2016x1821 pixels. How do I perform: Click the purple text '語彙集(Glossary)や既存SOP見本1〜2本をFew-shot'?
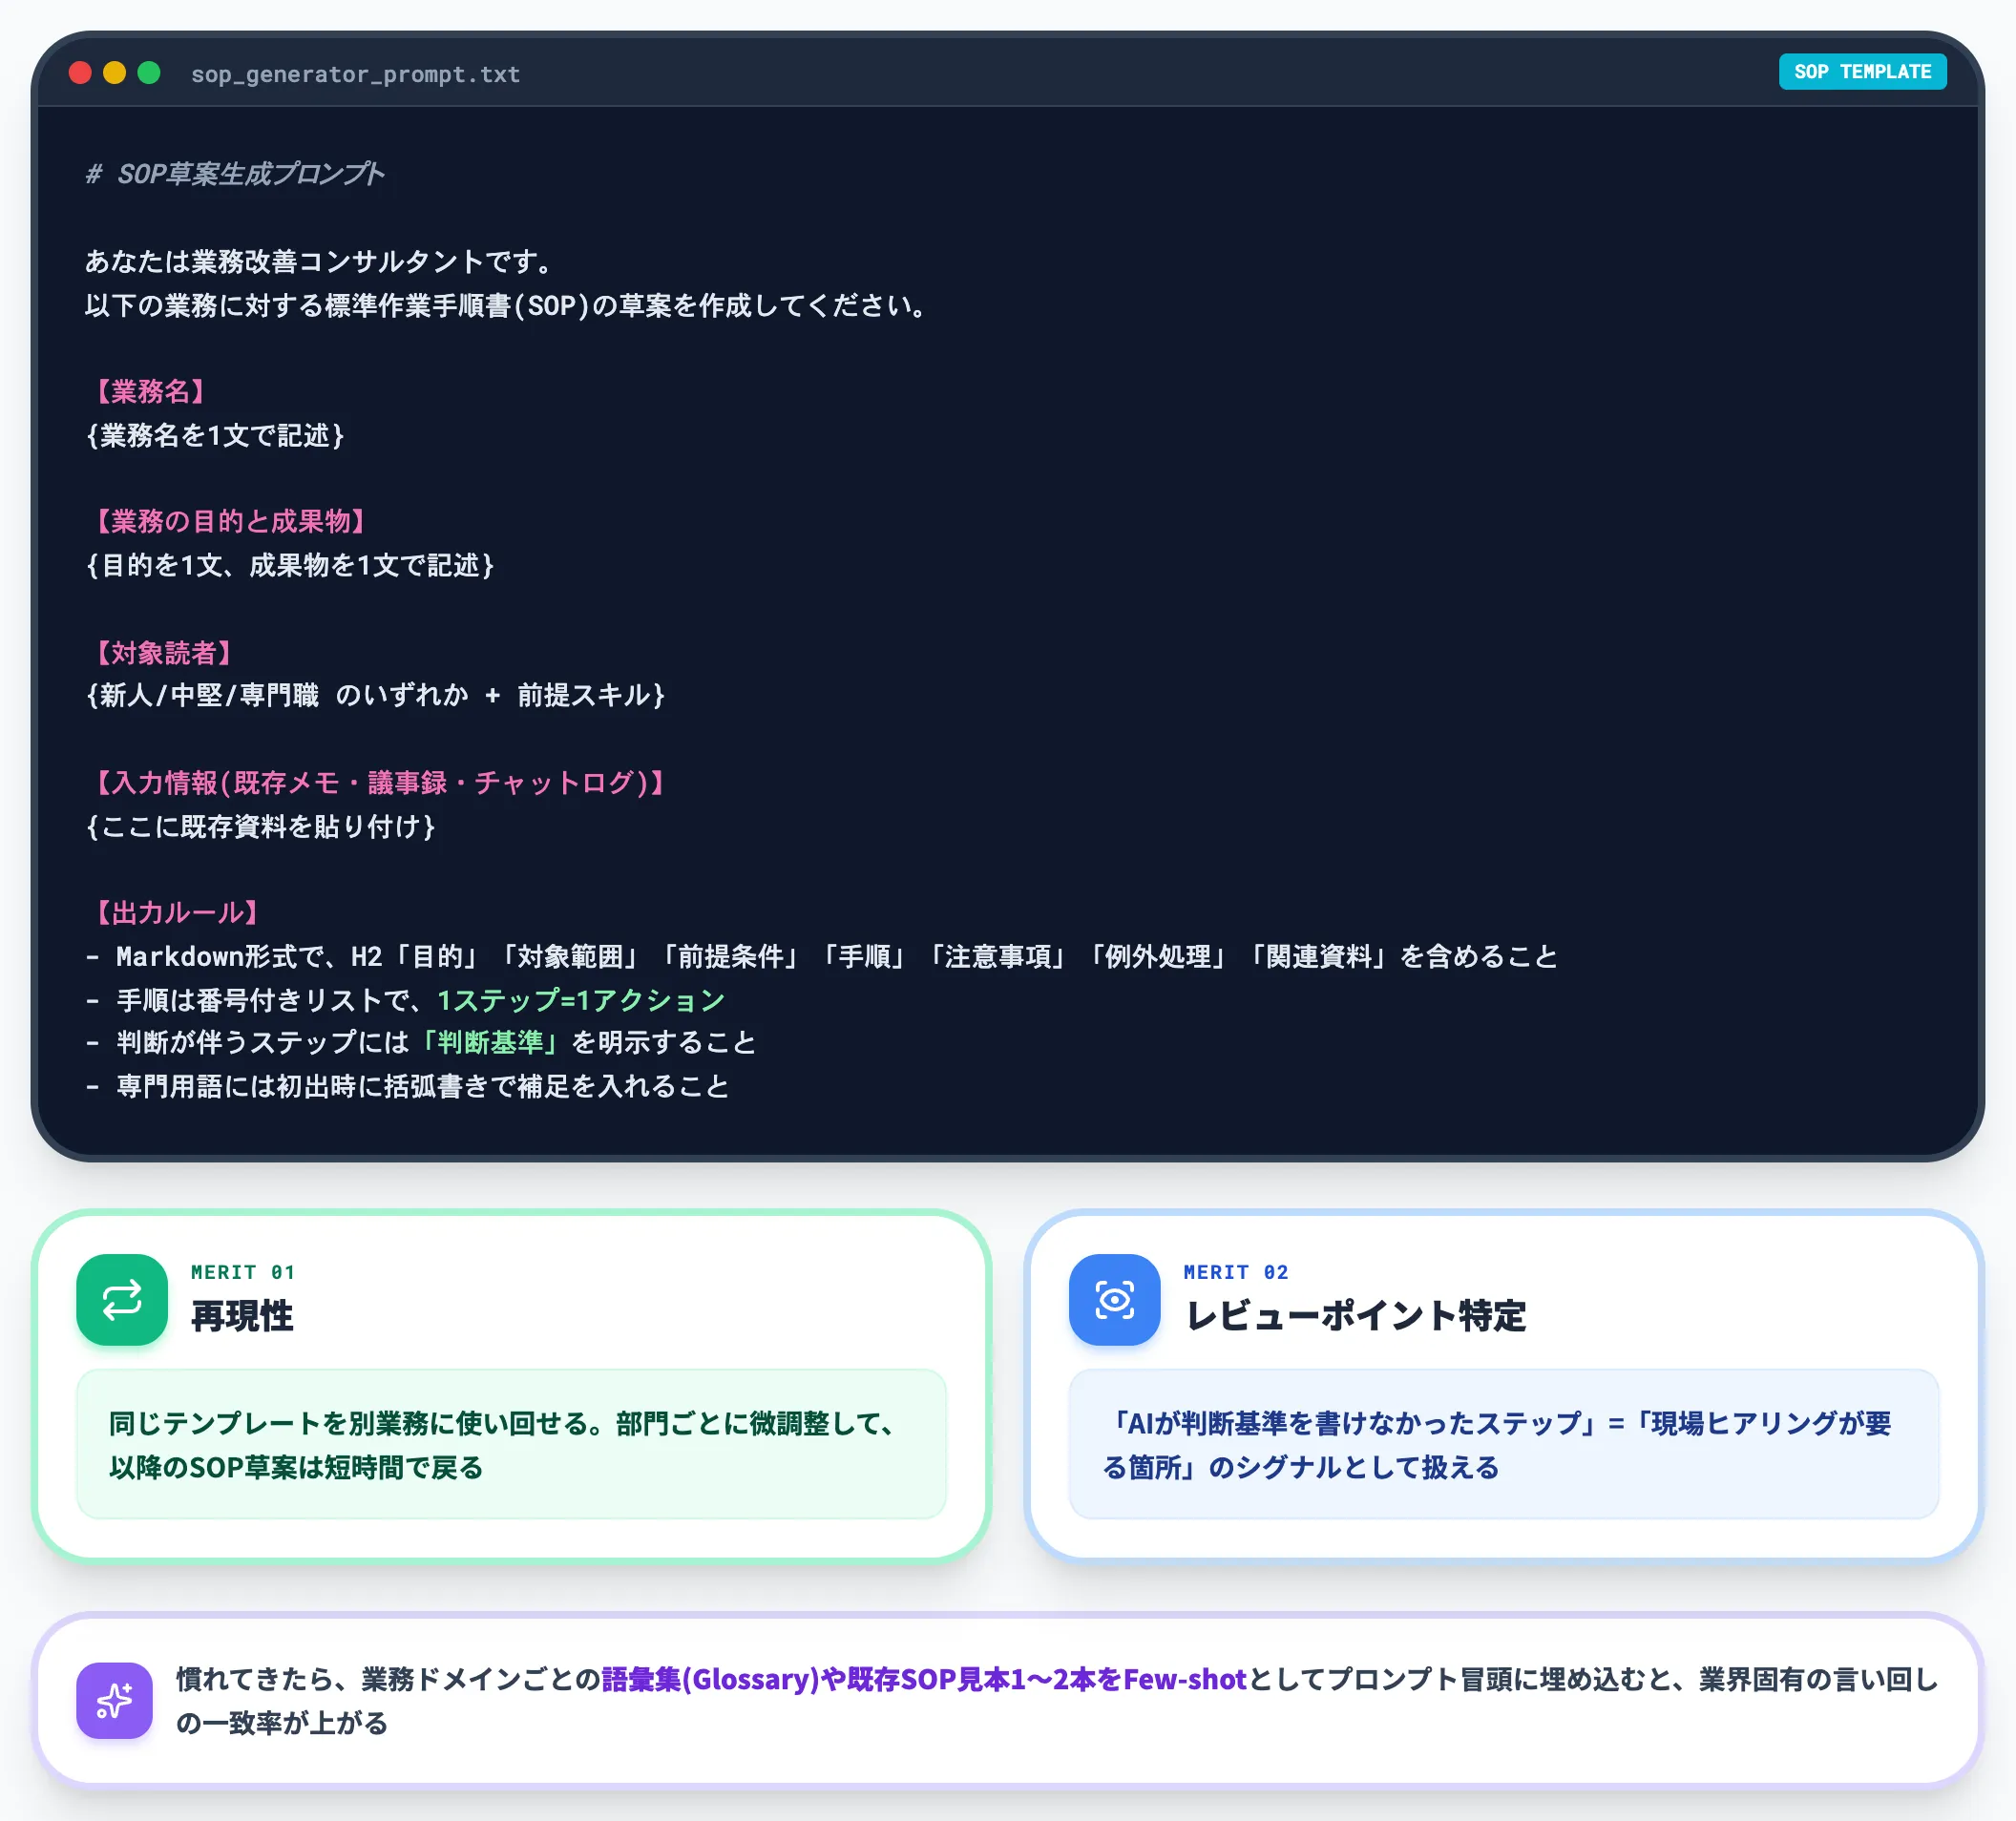(924, 1678)
